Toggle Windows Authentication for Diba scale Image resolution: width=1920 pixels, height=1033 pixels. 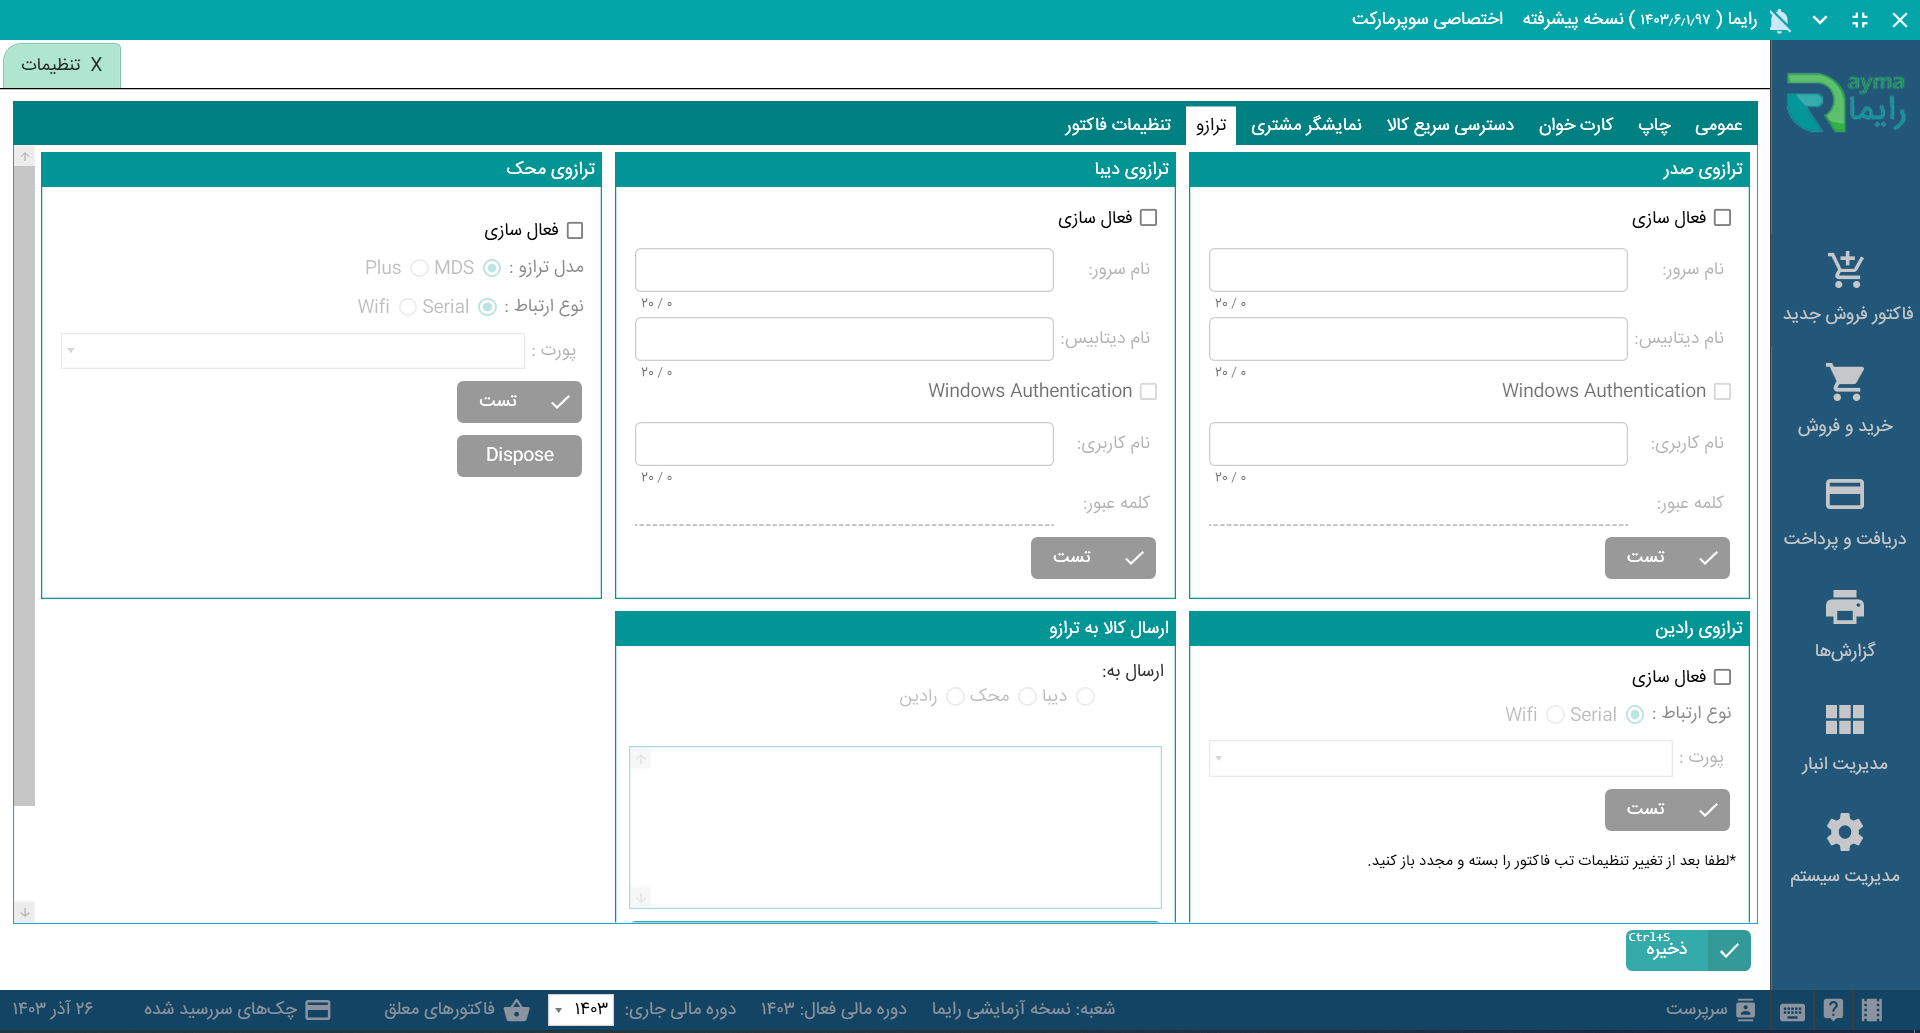(x=1148, y=392)
